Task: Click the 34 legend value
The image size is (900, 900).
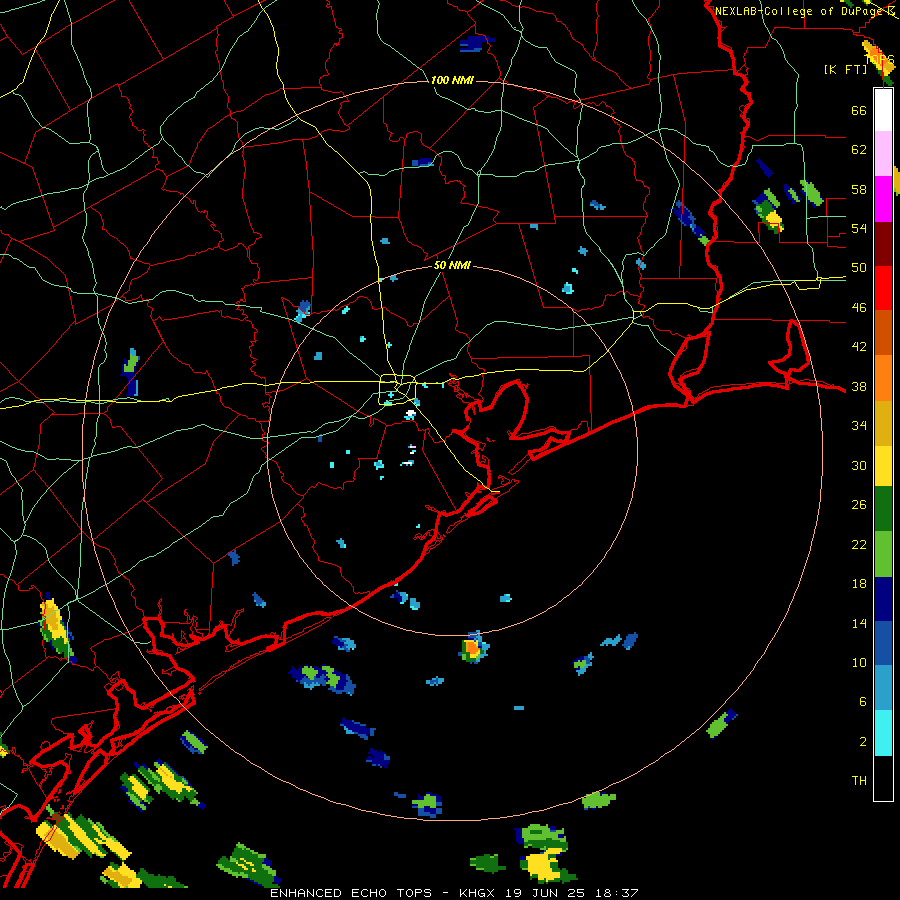Action: coord(859,426)
